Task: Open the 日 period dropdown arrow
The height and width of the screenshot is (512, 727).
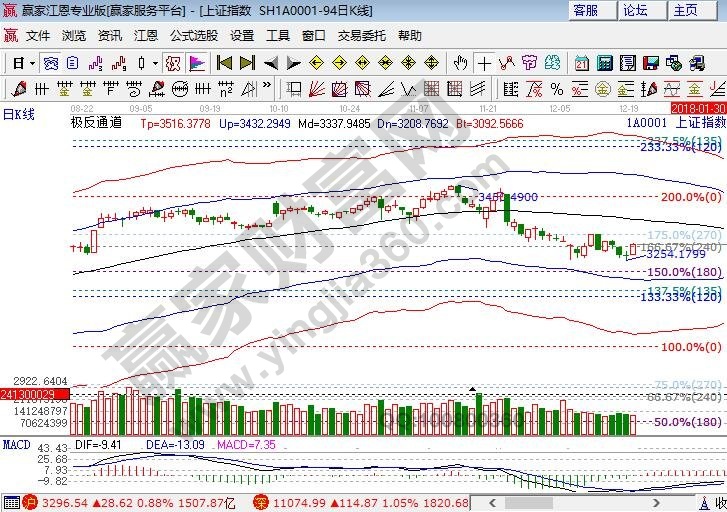Action: pyautogui.click(x=32, y=63)
